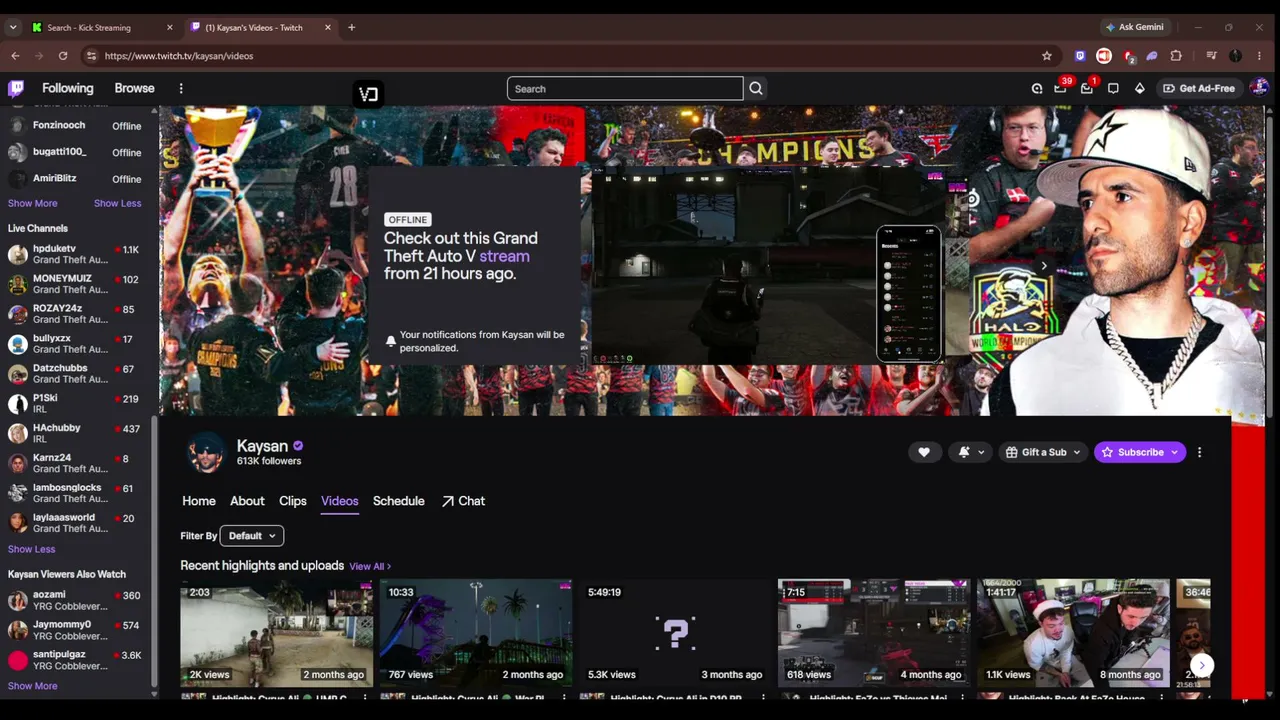1280x720 pixels.
Task: Open the 7:15 highlight video thumbnail
Action: (874, 632)
